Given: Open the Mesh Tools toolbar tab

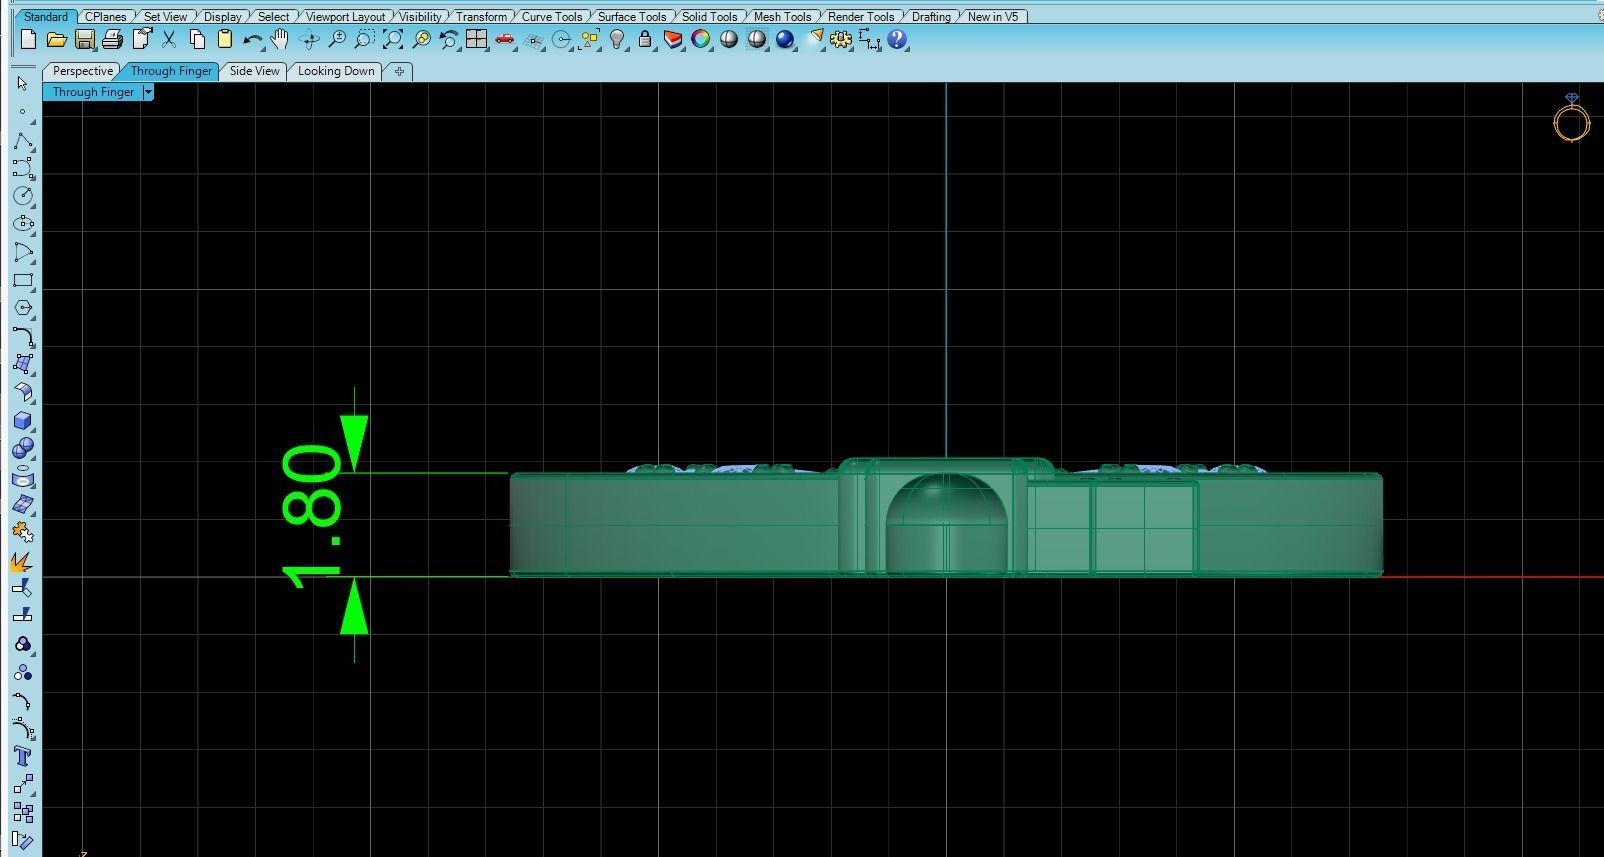Looking at the screenshot, I should pyautogui.click(x=782, y=16).
